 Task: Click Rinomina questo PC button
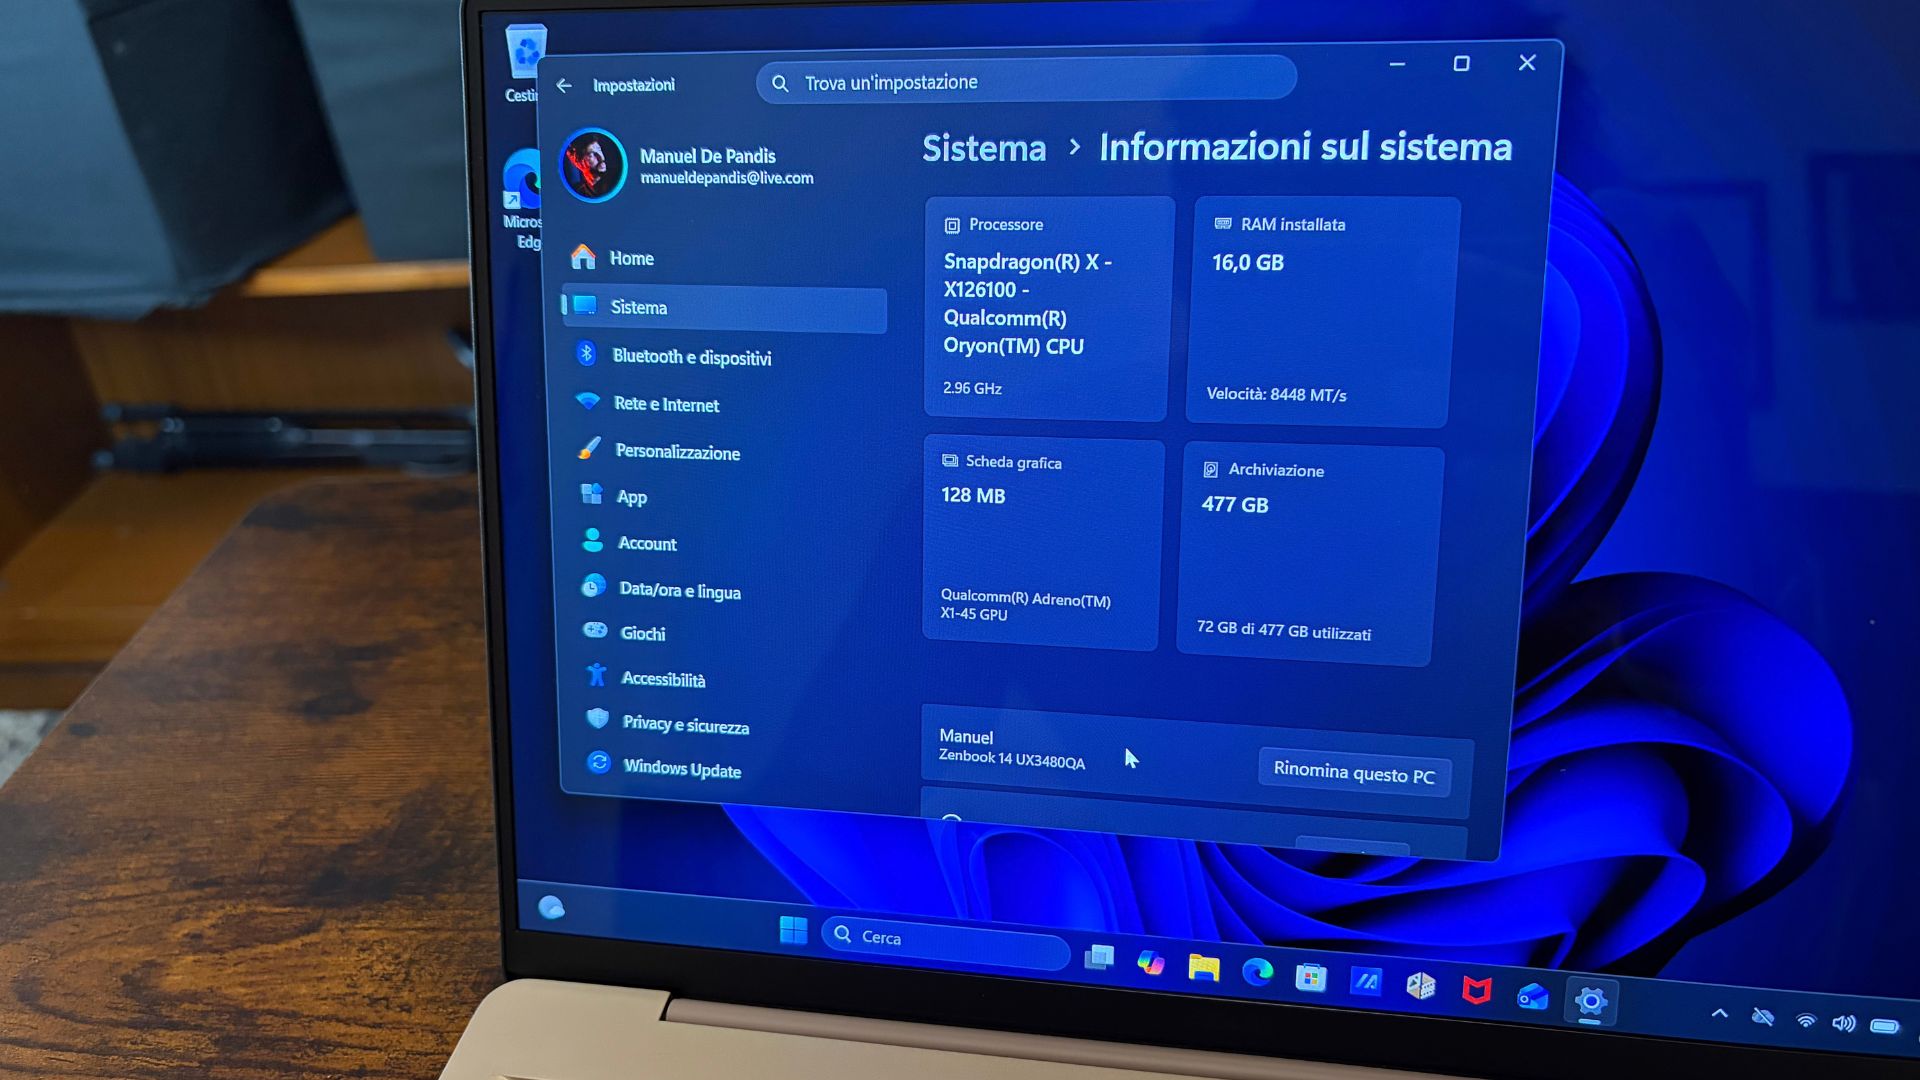pyautogui.click(x=1354, y=773)
